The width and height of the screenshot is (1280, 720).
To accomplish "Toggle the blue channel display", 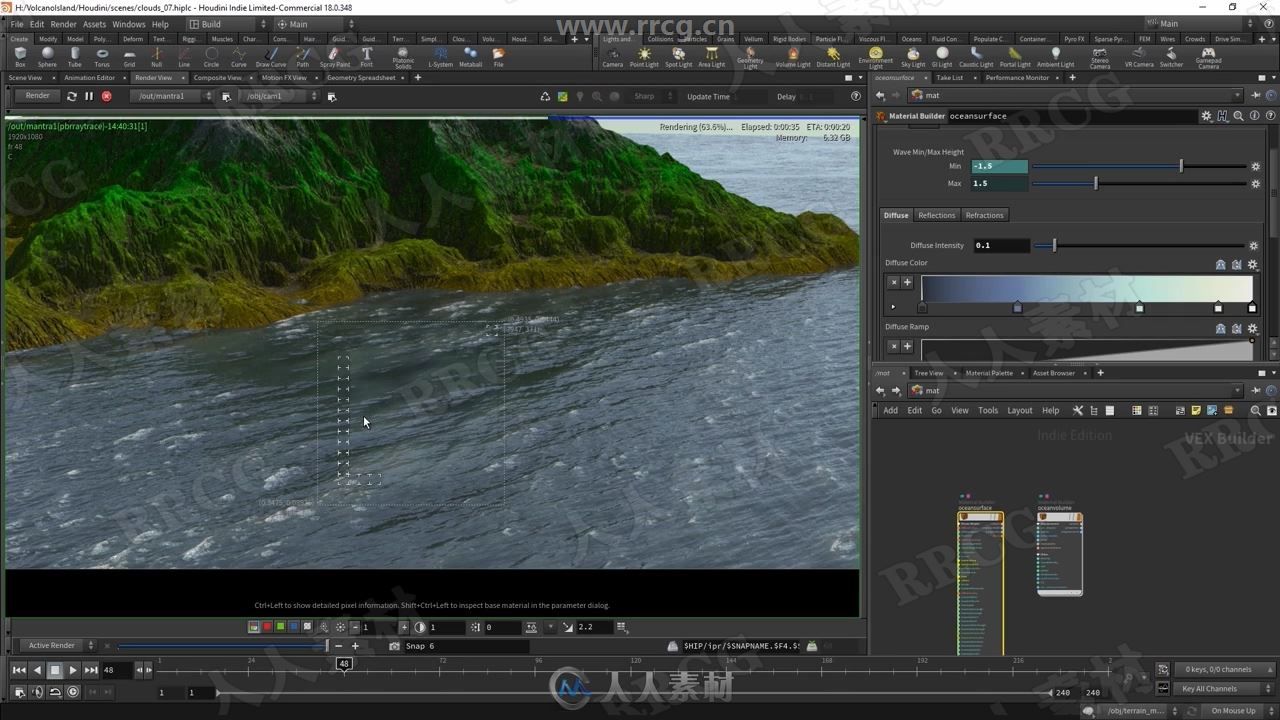I will pyautogui.click(x=294, y=627).
